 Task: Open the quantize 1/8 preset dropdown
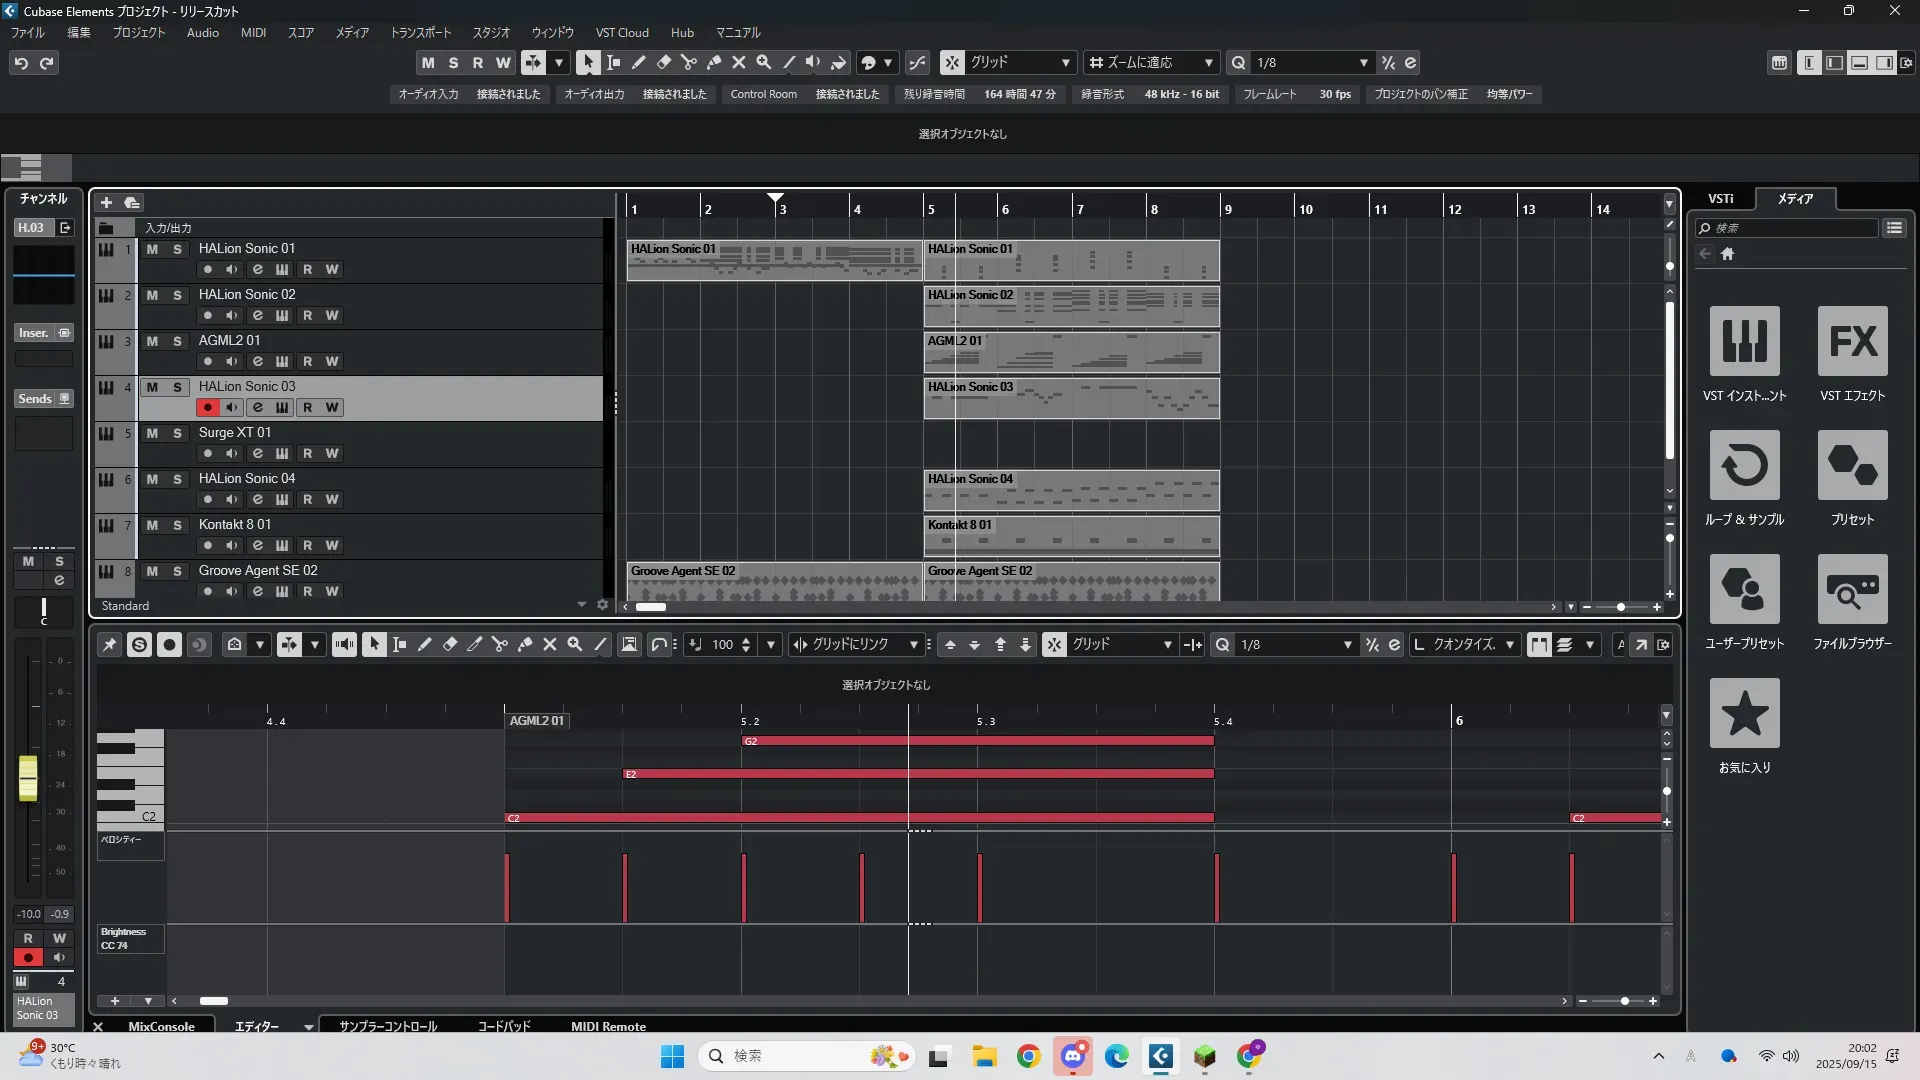point(1363,62)
